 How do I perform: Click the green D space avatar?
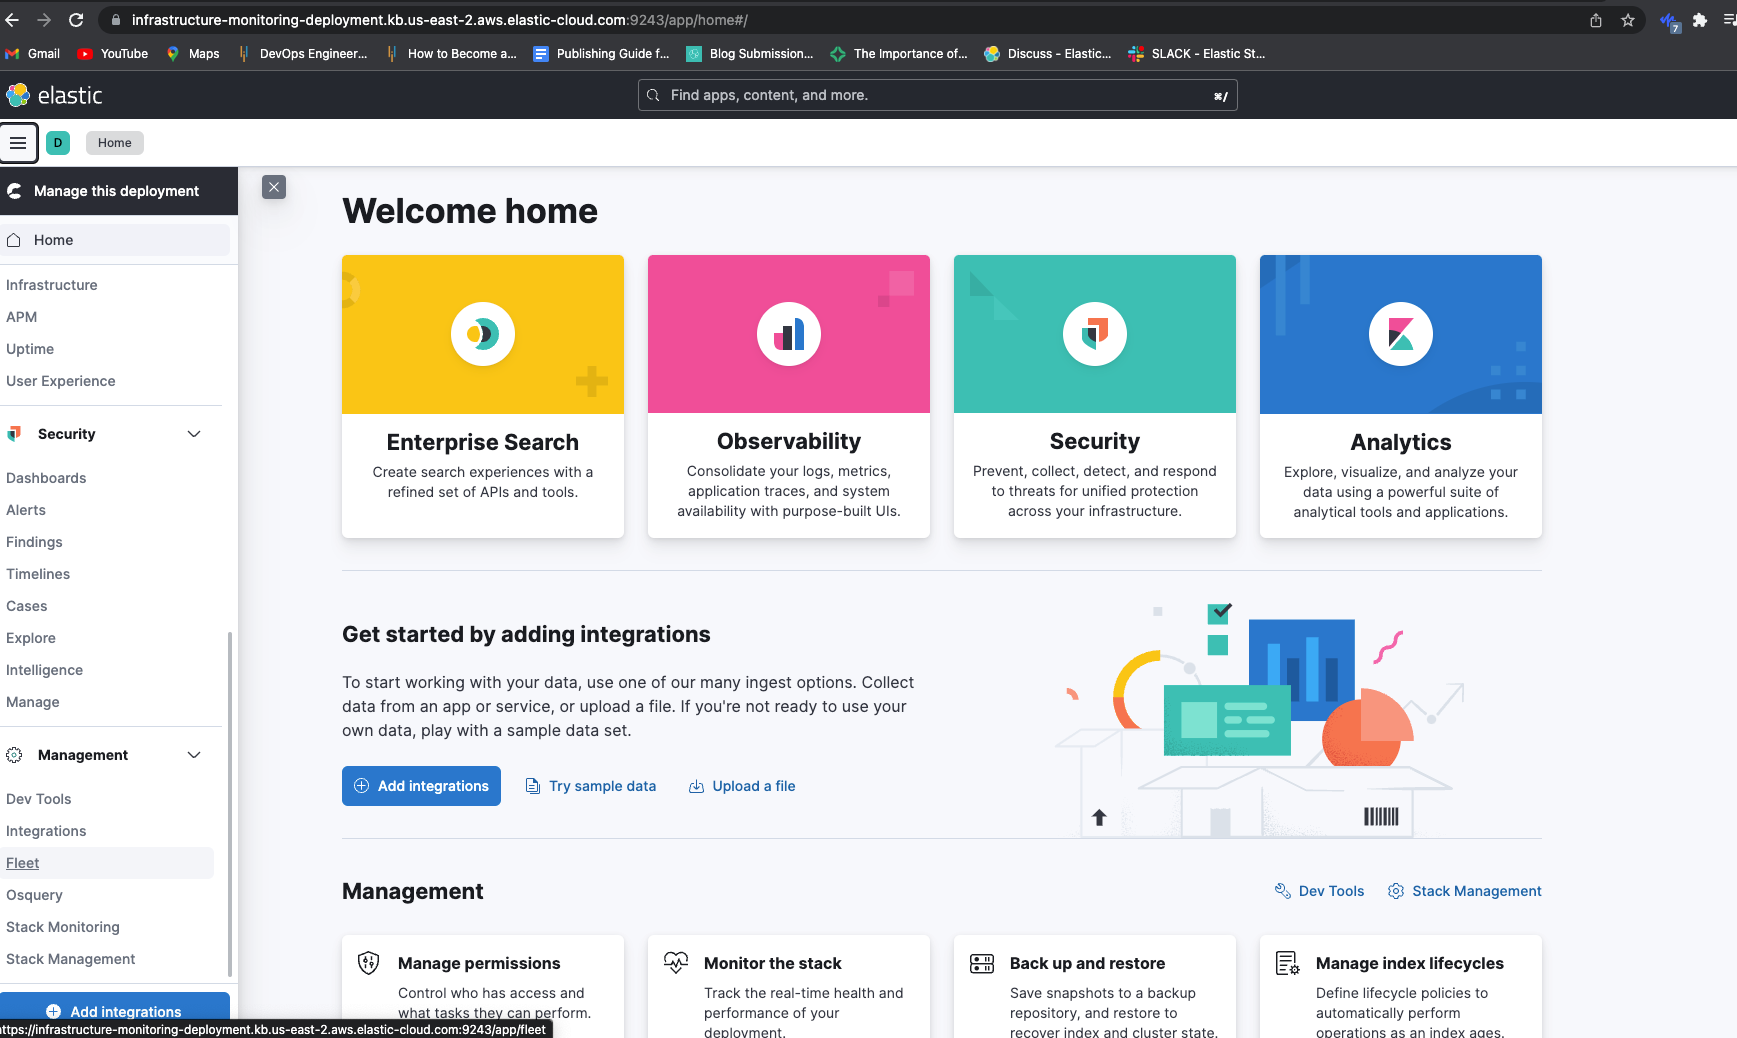click(x=58, y=143)
